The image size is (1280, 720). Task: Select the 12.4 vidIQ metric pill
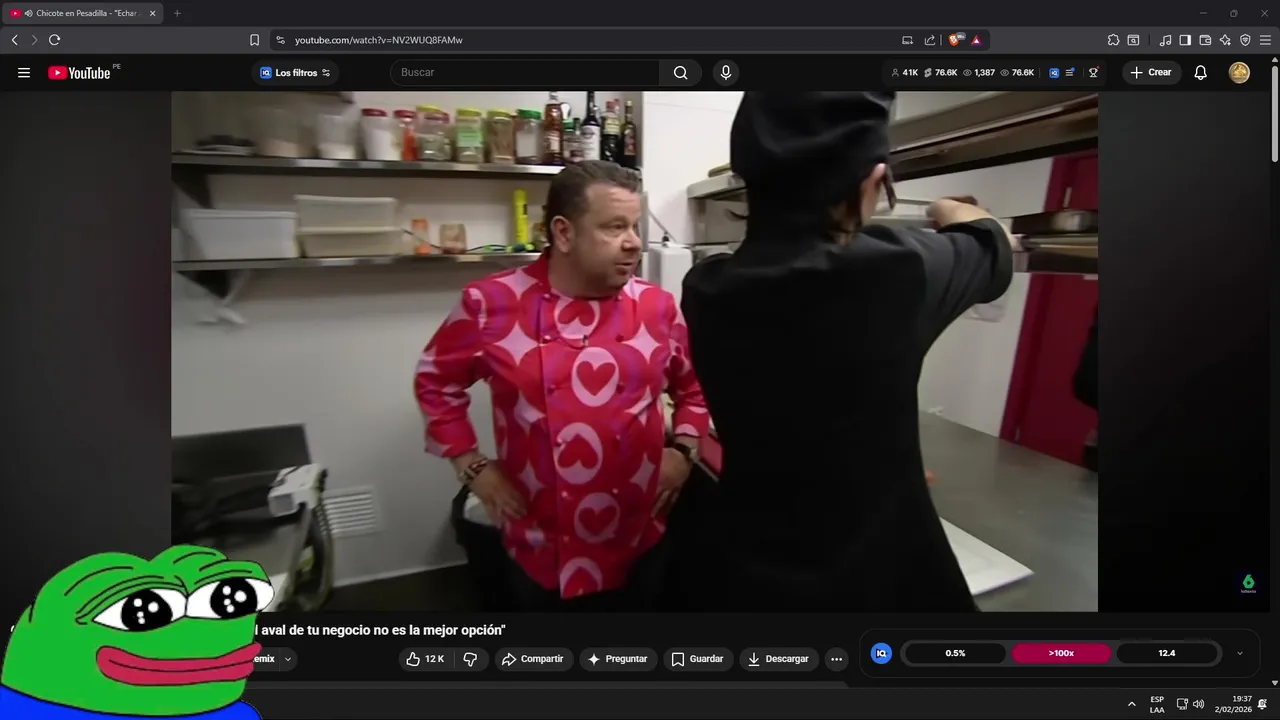(1167, 653)
